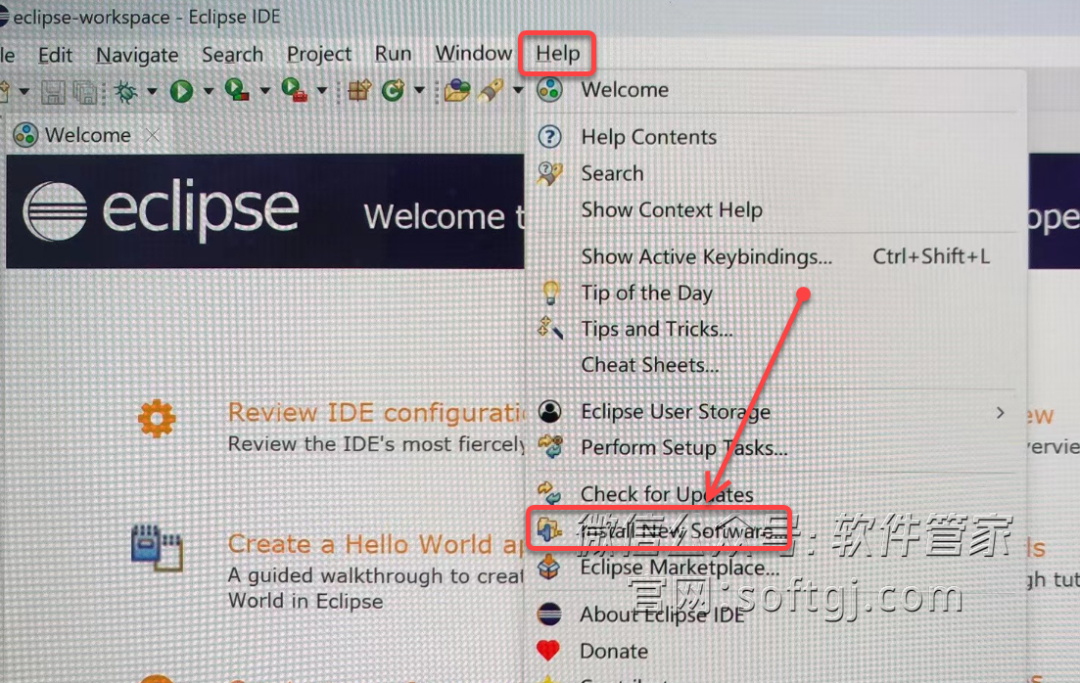Click the Save toolbar icon
The width and height of the screenshot is (1080, 683).
(53, 92)
